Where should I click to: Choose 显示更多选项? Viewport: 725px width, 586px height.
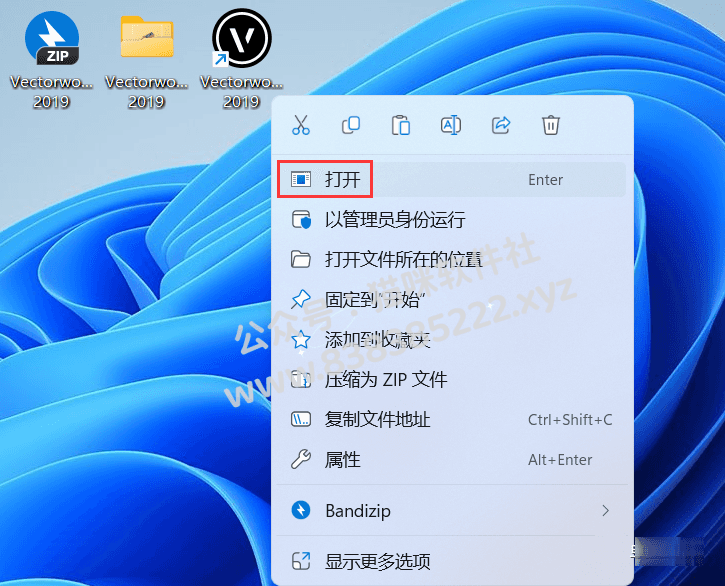click(451, 561)
